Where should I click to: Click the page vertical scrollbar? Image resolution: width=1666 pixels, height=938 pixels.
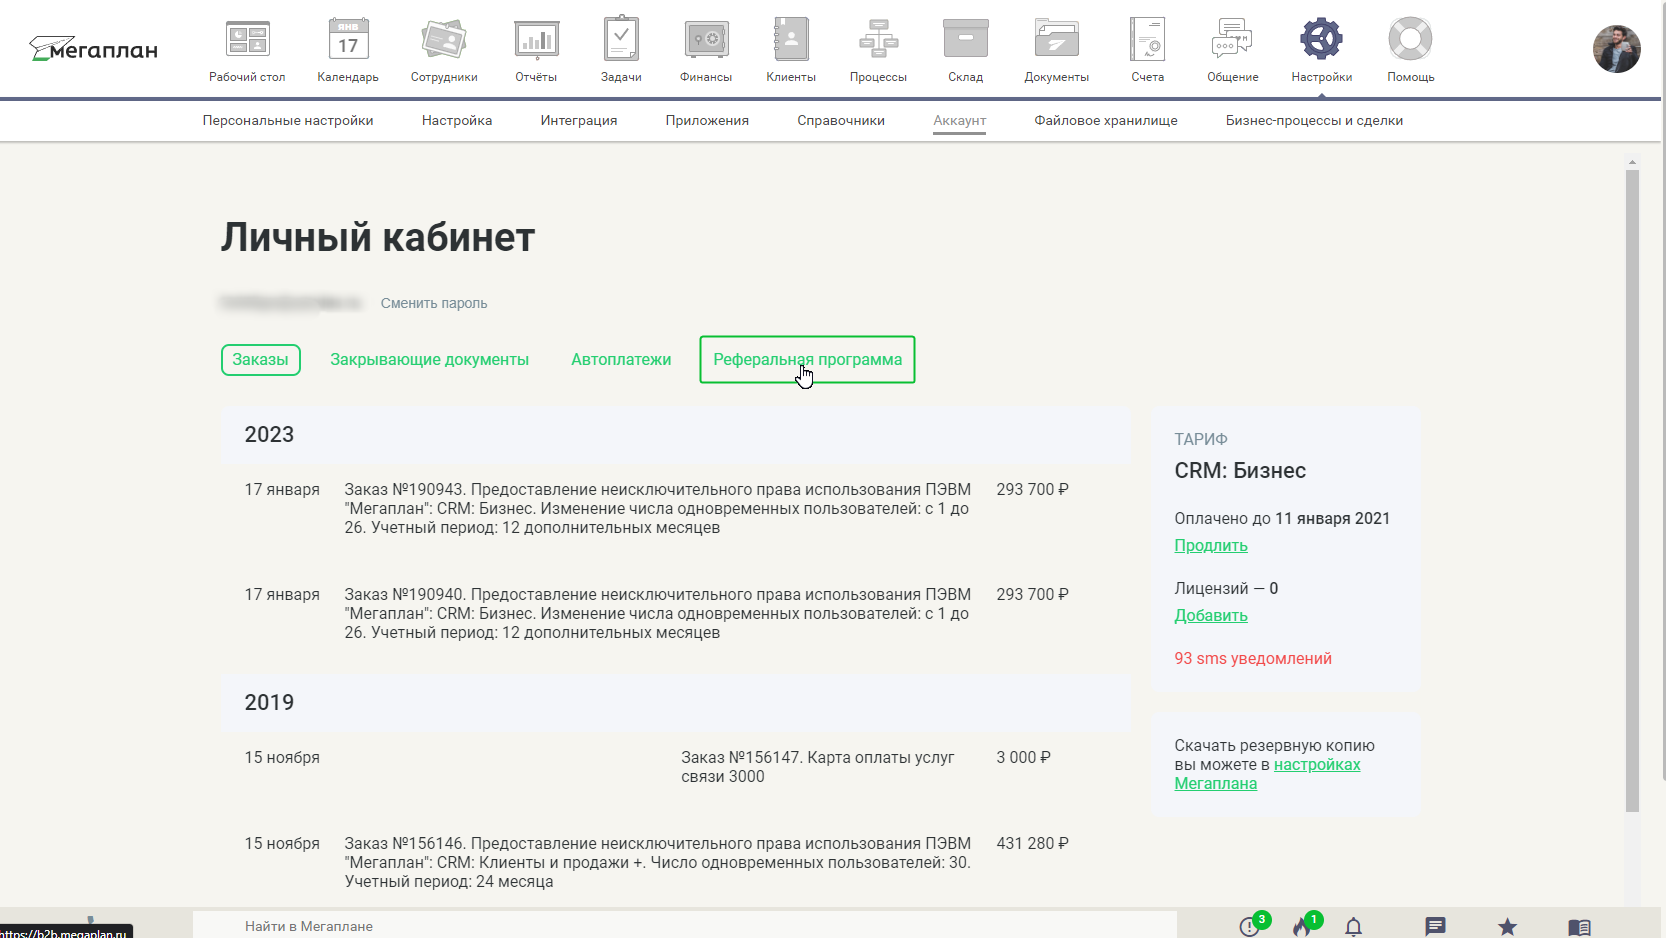1632,490
